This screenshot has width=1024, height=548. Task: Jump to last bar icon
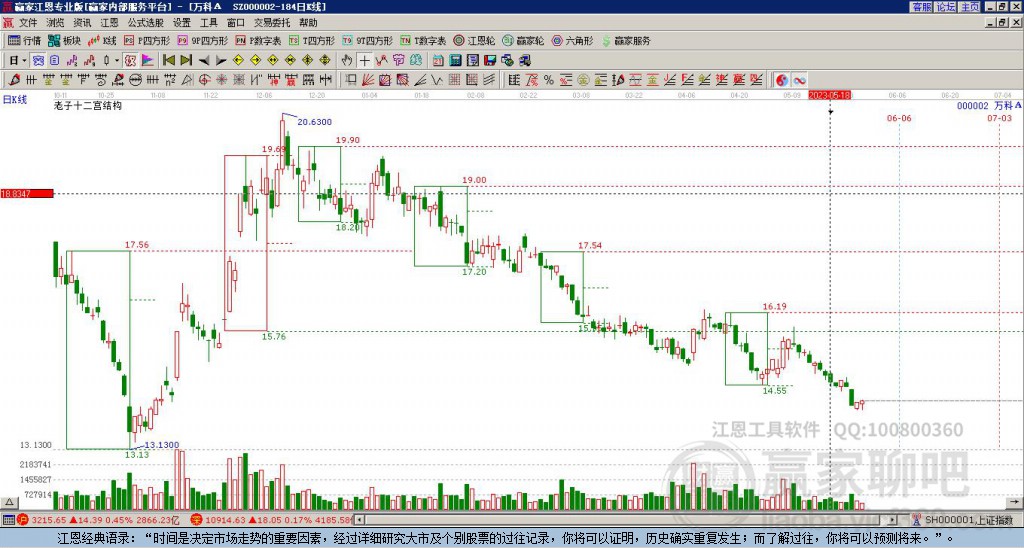click(185, 61)
